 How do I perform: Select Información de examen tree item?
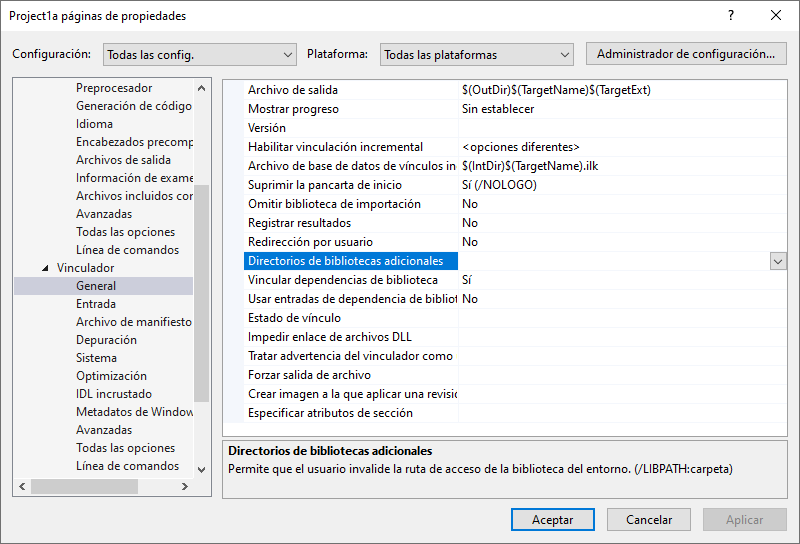pyautogui.click(x=134, y=178)
